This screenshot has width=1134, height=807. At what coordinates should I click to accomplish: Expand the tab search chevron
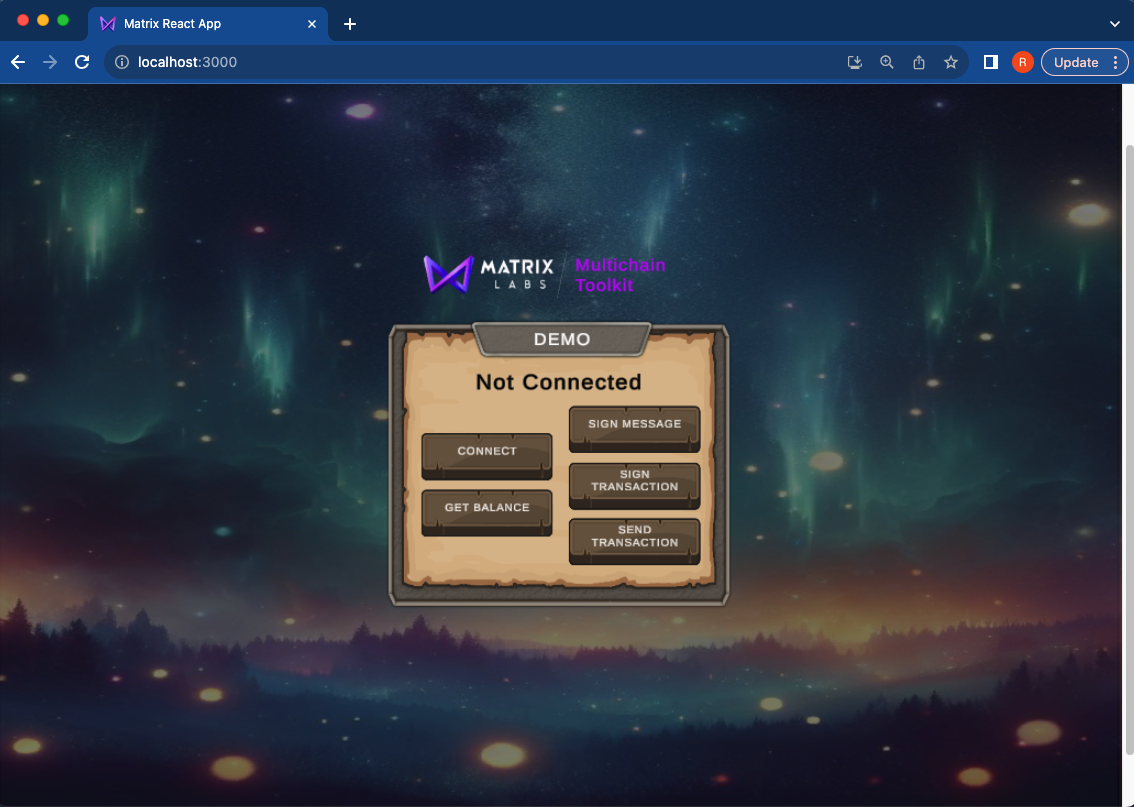coord(1114,24)
